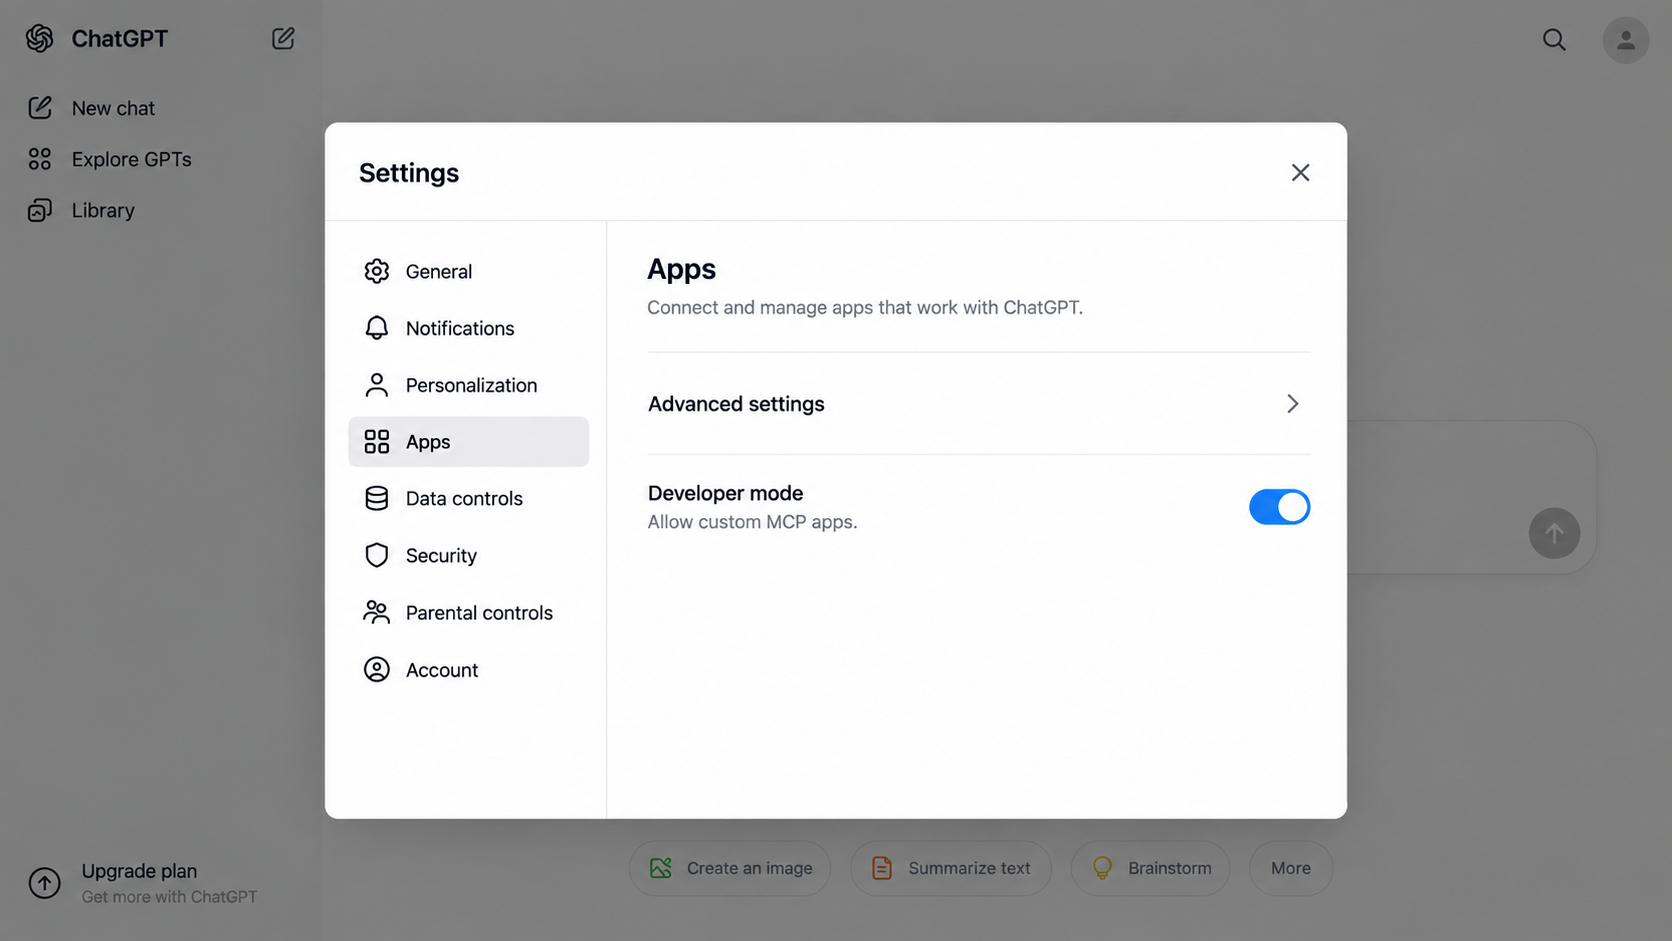This screenshot has width=1672, height=941.
Task: Turn off the Developer mode switch
Action: point(1279,507)
